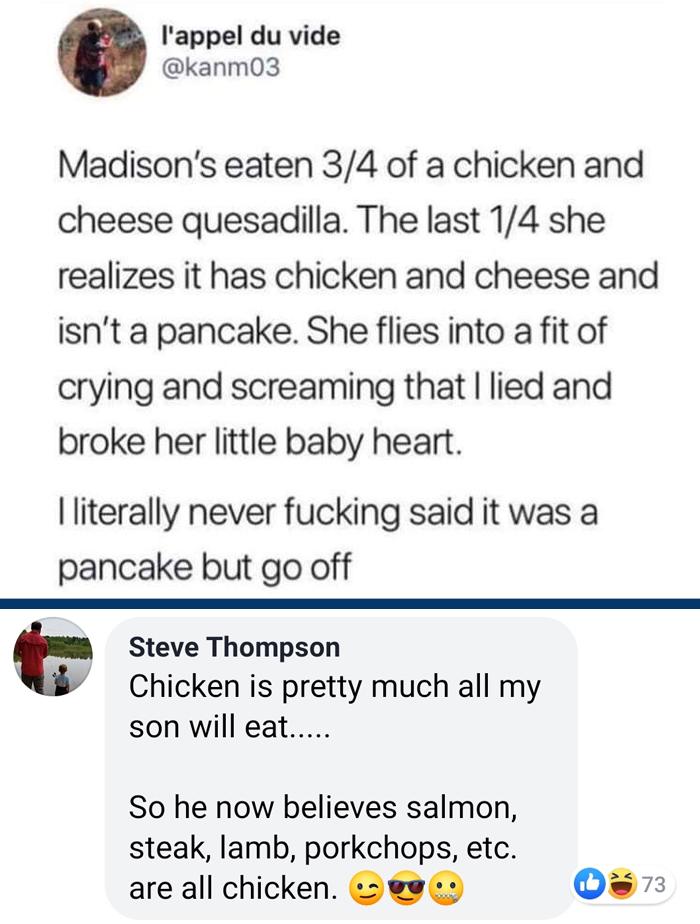Click Steve Thompson's profile picture
This screenshot has height=924, width=700.
pos(53,656)
